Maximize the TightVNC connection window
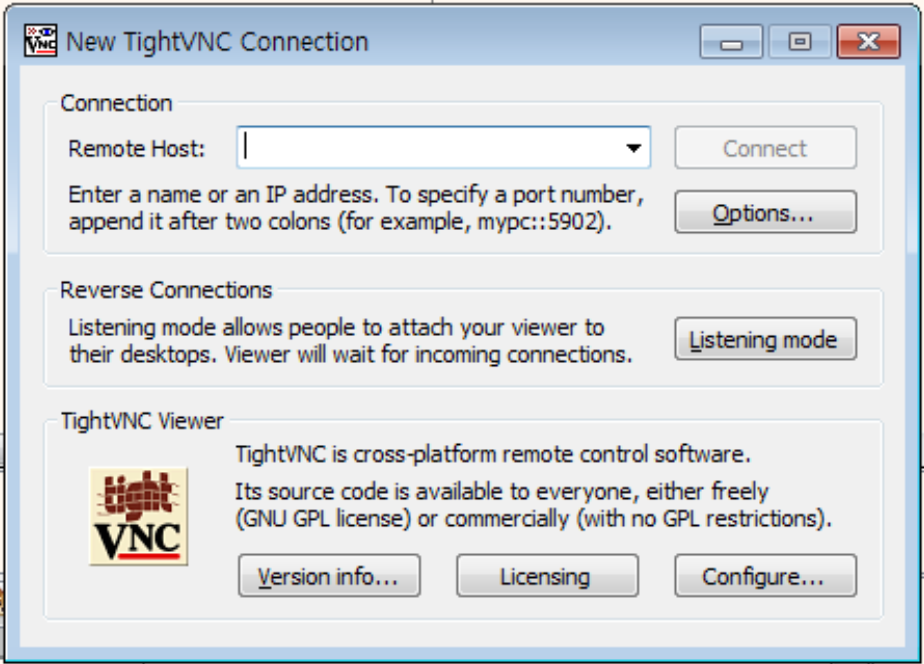This screenshot has height=664, width=924. point(799,42)
